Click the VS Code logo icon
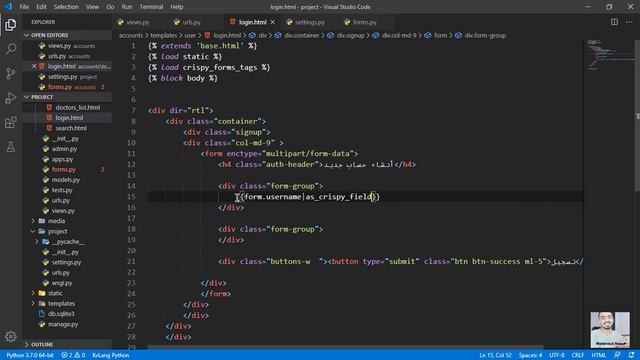This screenshot has width=640, height=360. coord(8,7)
